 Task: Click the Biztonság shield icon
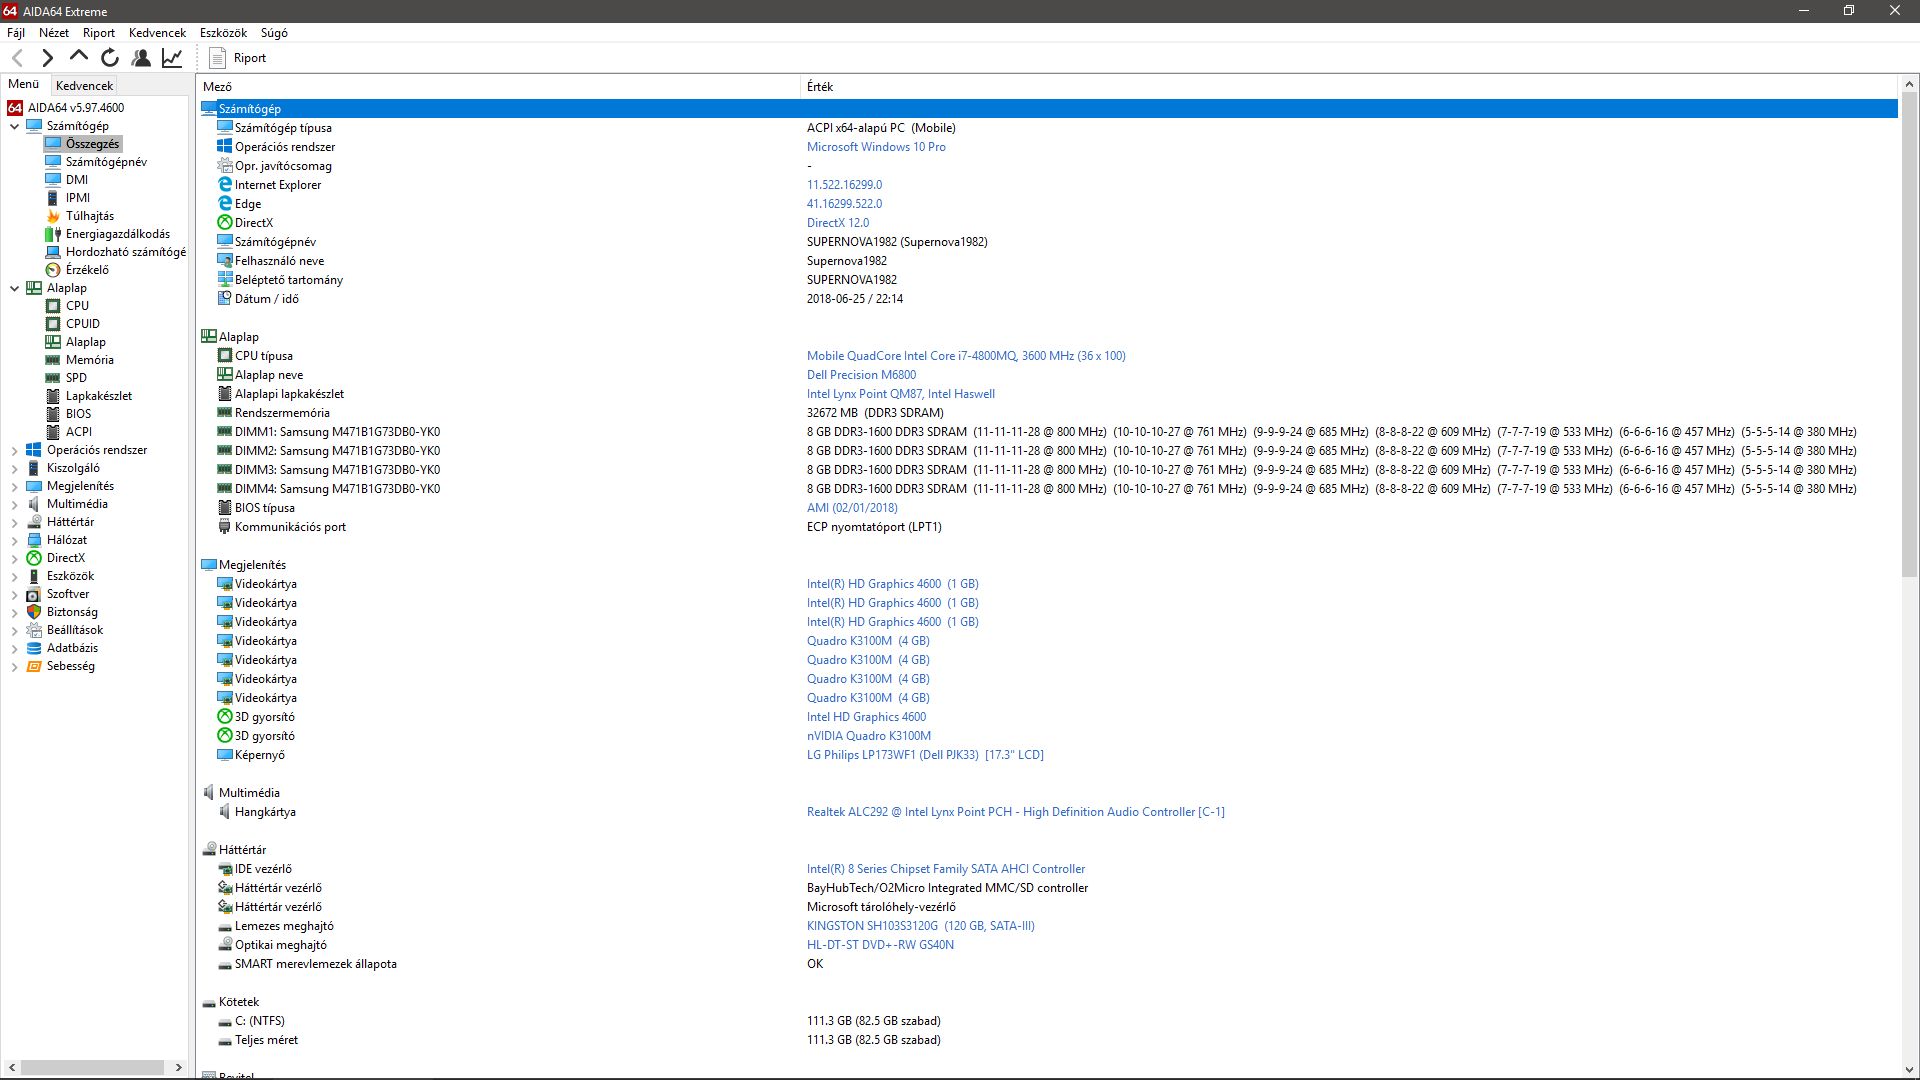coord(34,612)
